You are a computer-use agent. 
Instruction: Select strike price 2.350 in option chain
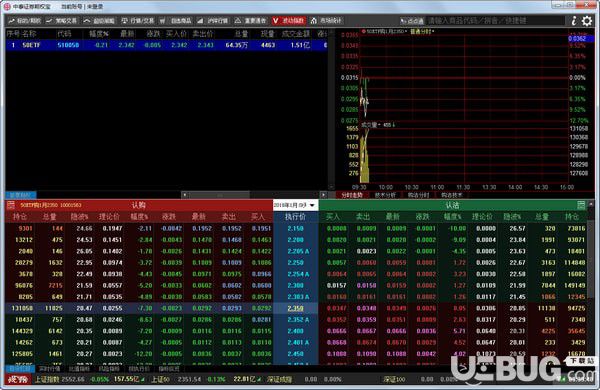[x=295, y=308]
